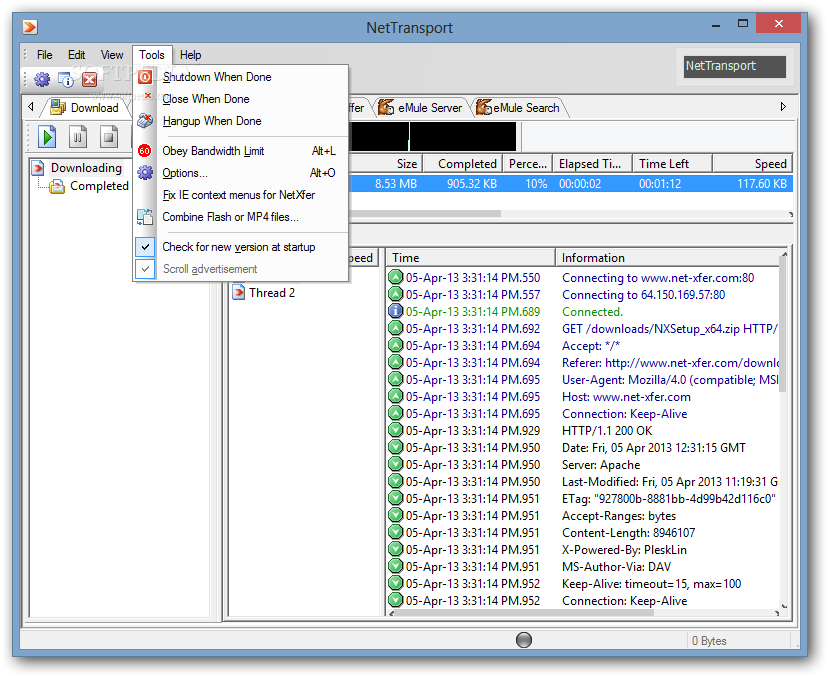
Task: Click the properties info toolbar icon
Action: pyautogui.click(x=66, y=80)
